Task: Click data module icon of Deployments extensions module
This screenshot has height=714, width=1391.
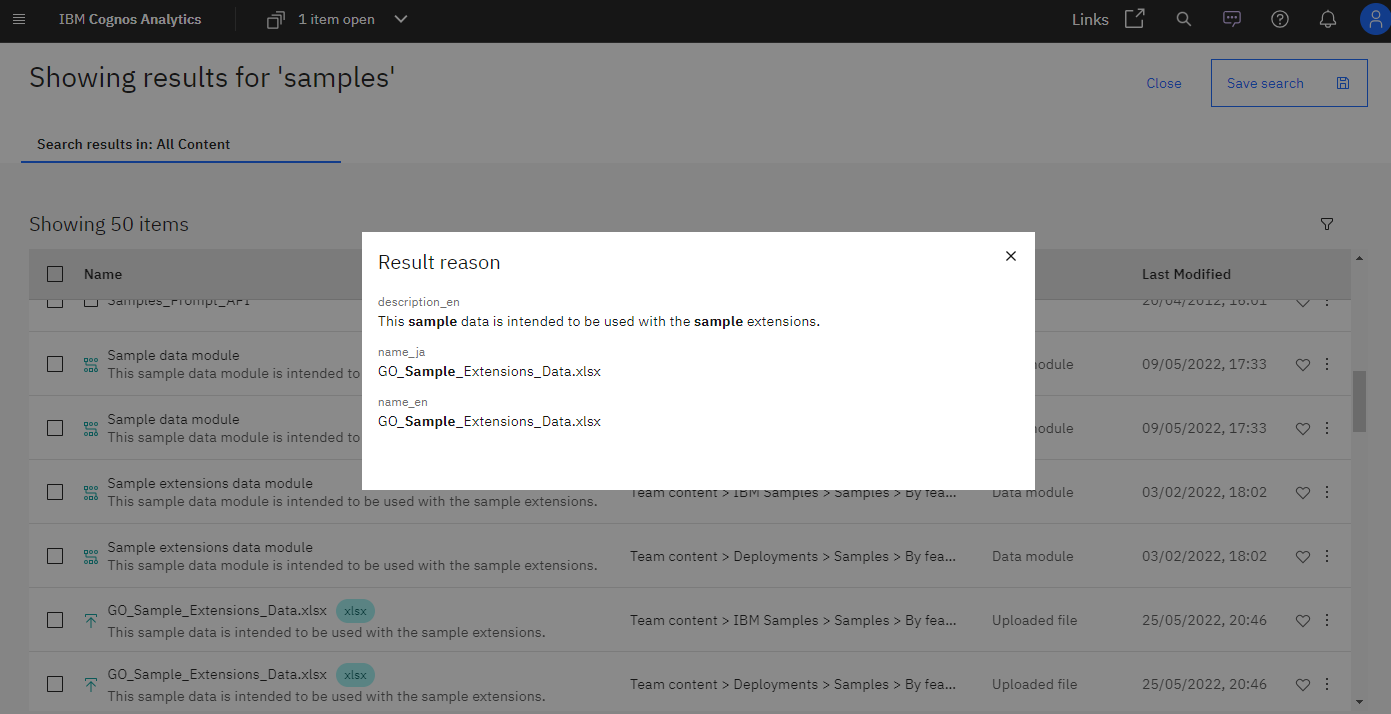Action: click(91, 557)
